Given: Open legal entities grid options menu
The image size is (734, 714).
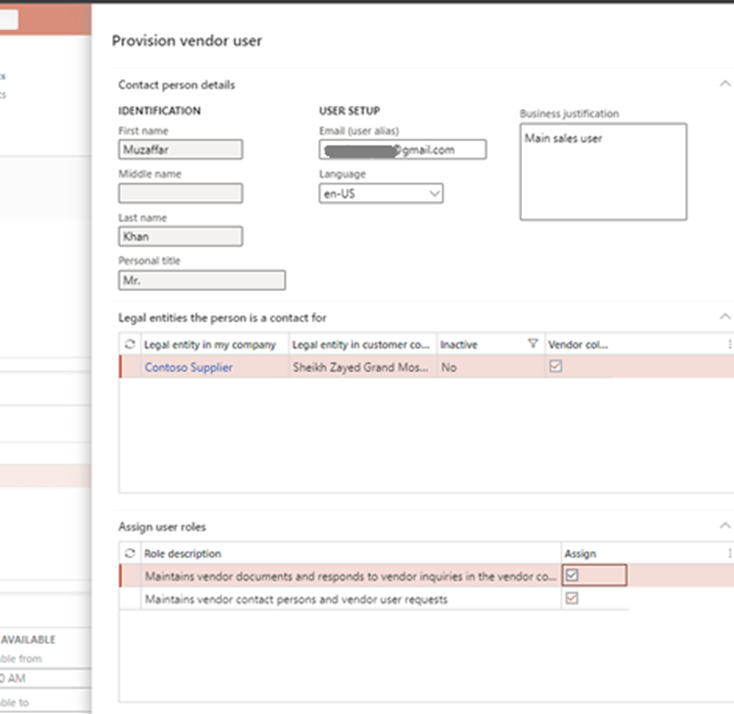Looking at the screenshot, I should tap(728, 344).
